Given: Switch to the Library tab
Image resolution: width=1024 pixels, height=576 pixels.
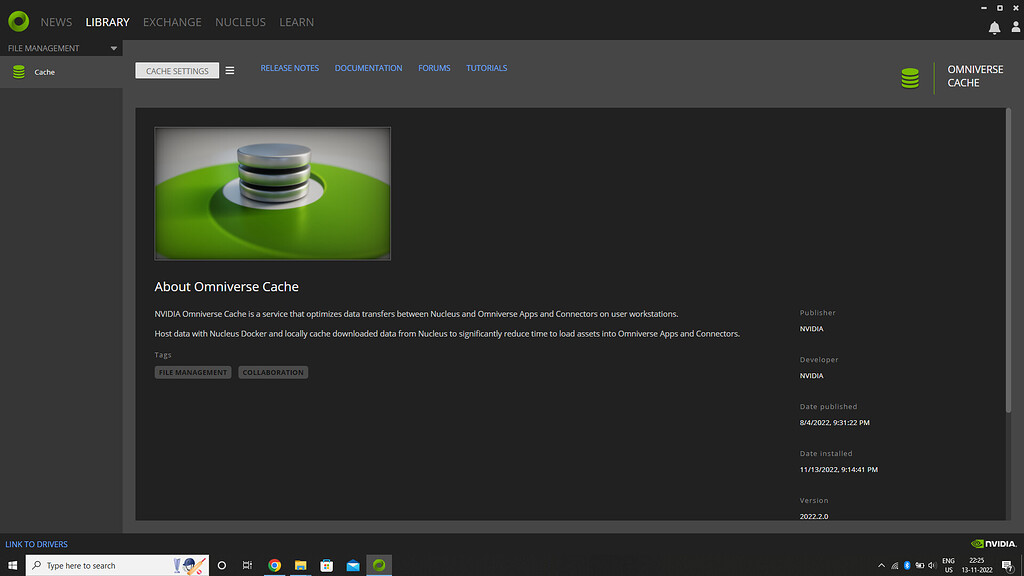Looking at the screenshot, I should (x=108, y=22).
